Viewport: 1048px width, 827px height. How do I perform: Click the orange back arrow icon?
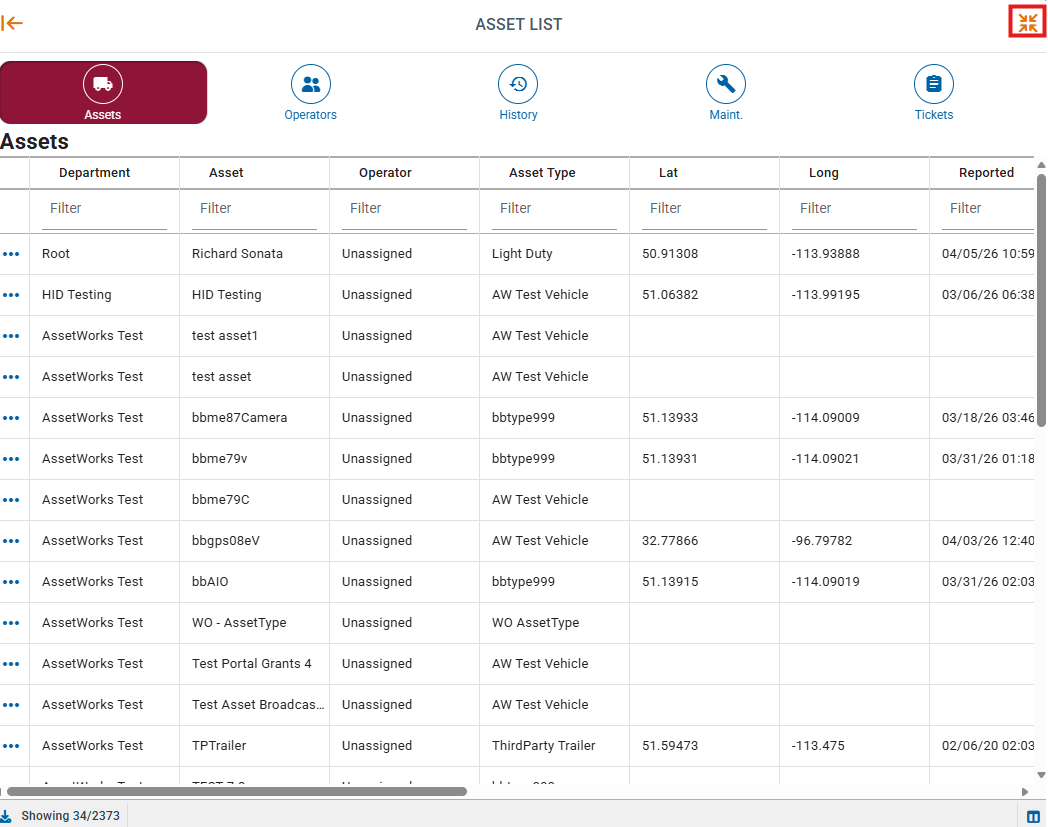12,23
